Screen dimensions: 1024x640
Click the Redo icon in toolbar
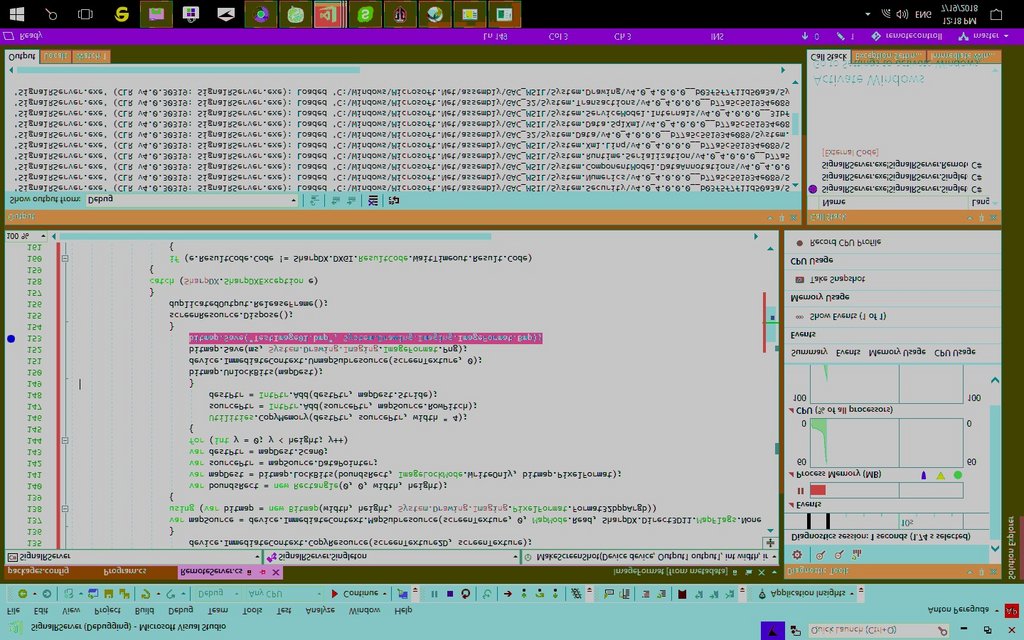171,594
